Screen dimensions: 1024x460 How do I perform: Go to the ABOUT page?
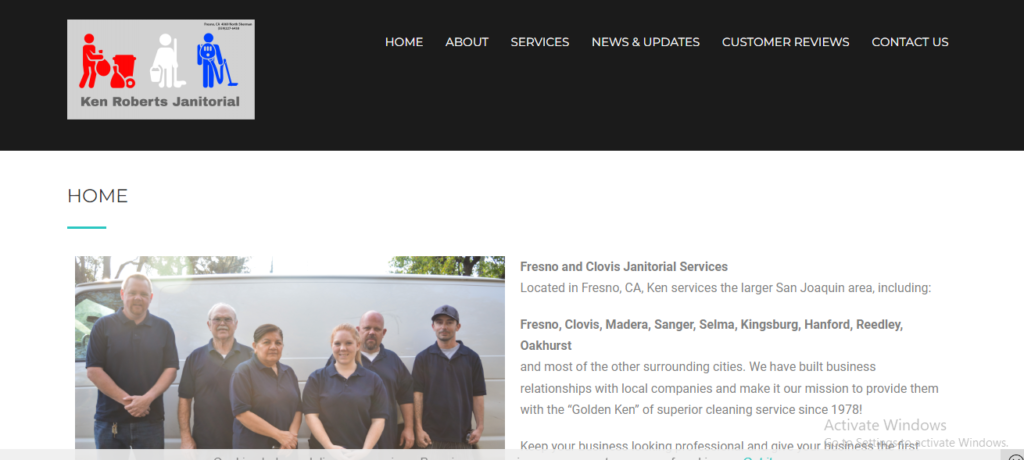(x=467, y=42)
